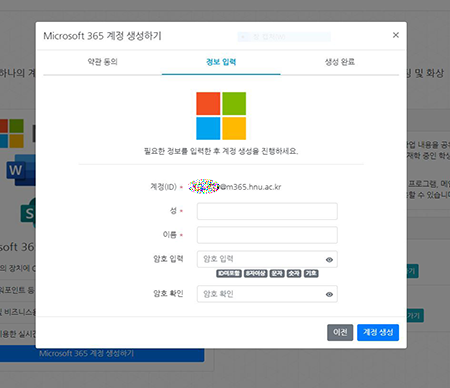
Task: Click the dialog title Microsoft 365 계정 생성하기
Action: click(102, 36)
